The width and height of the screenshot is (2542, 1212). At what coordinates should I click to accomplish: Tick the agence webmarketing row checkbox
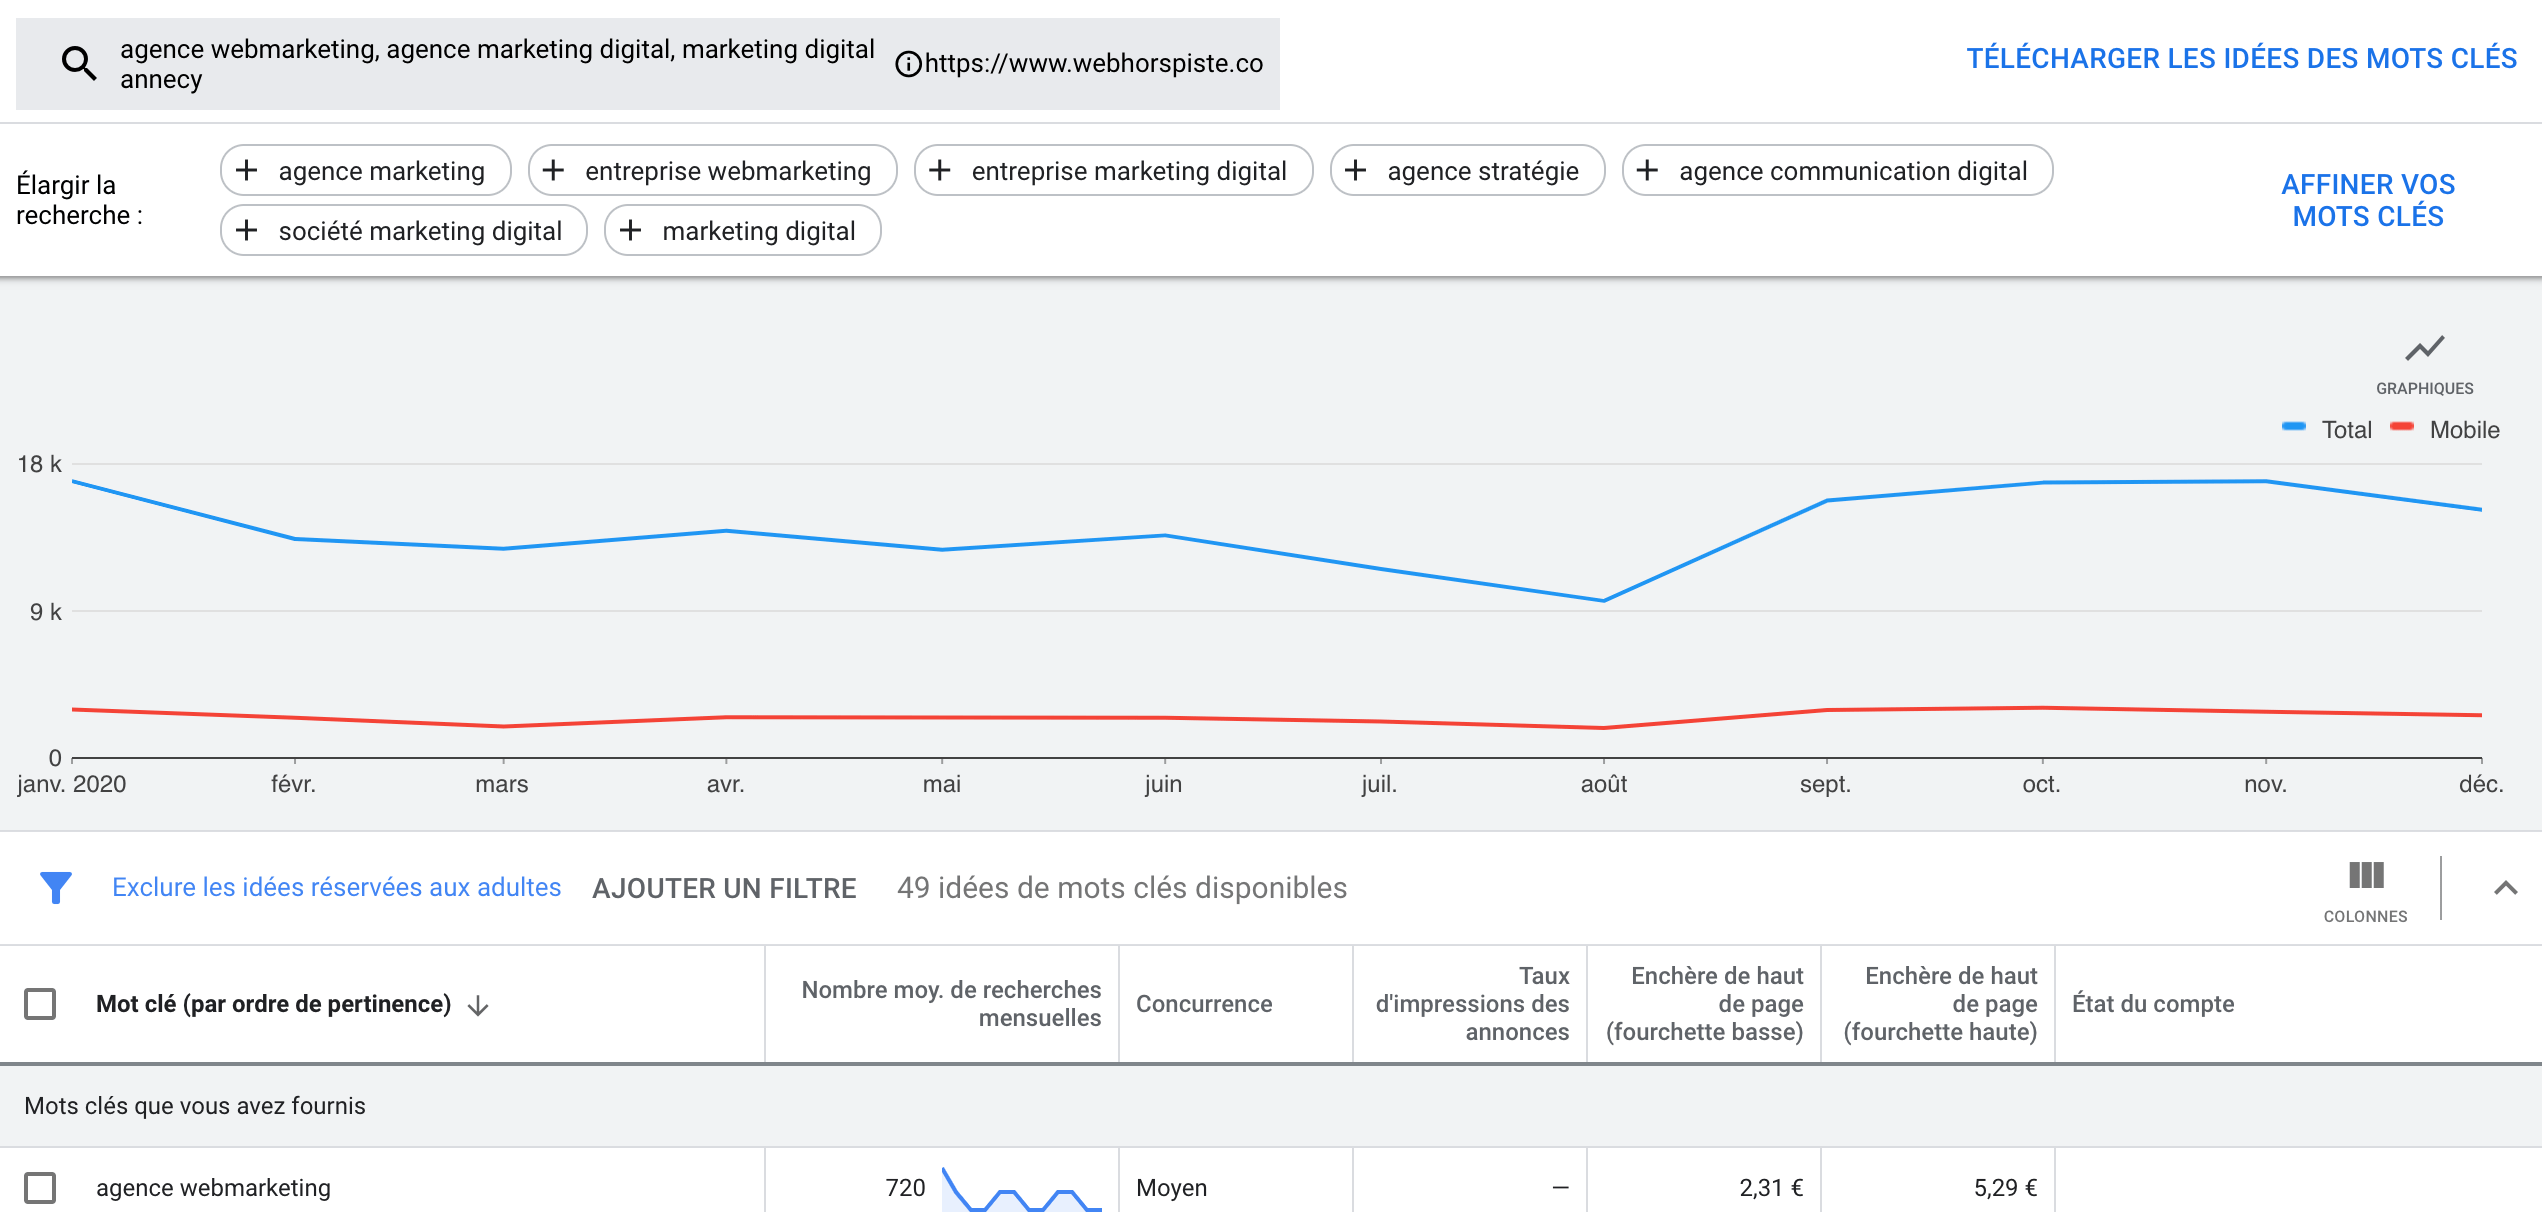40,1188
